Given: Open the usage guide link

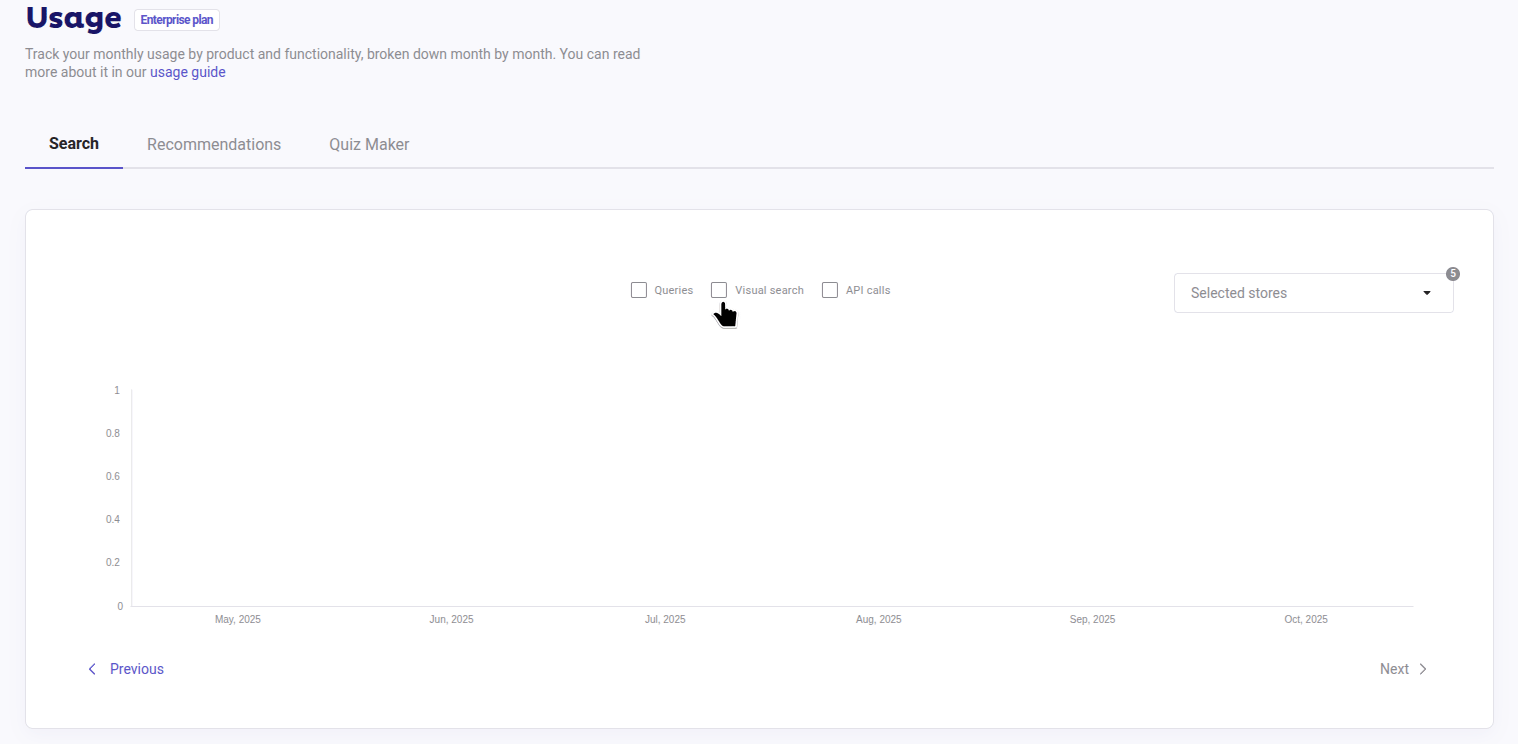Looking at the screenshot, I should pos(187,71).
